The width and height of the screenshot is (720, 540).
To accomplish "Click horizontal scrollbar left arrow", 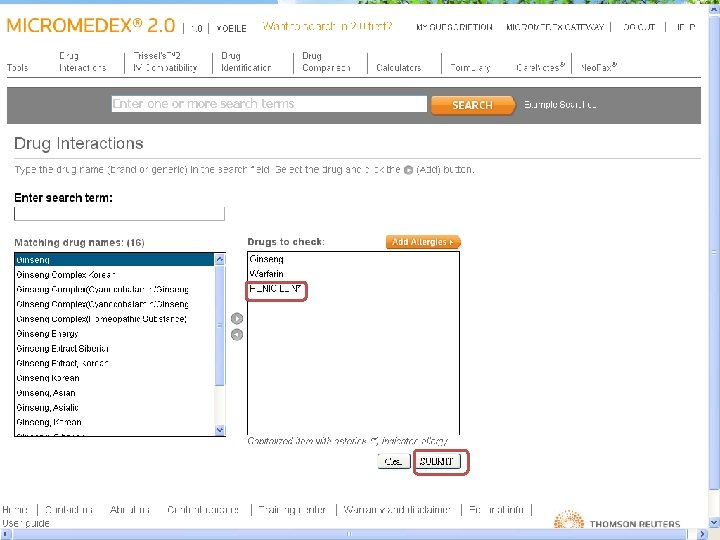I will 5,534.
